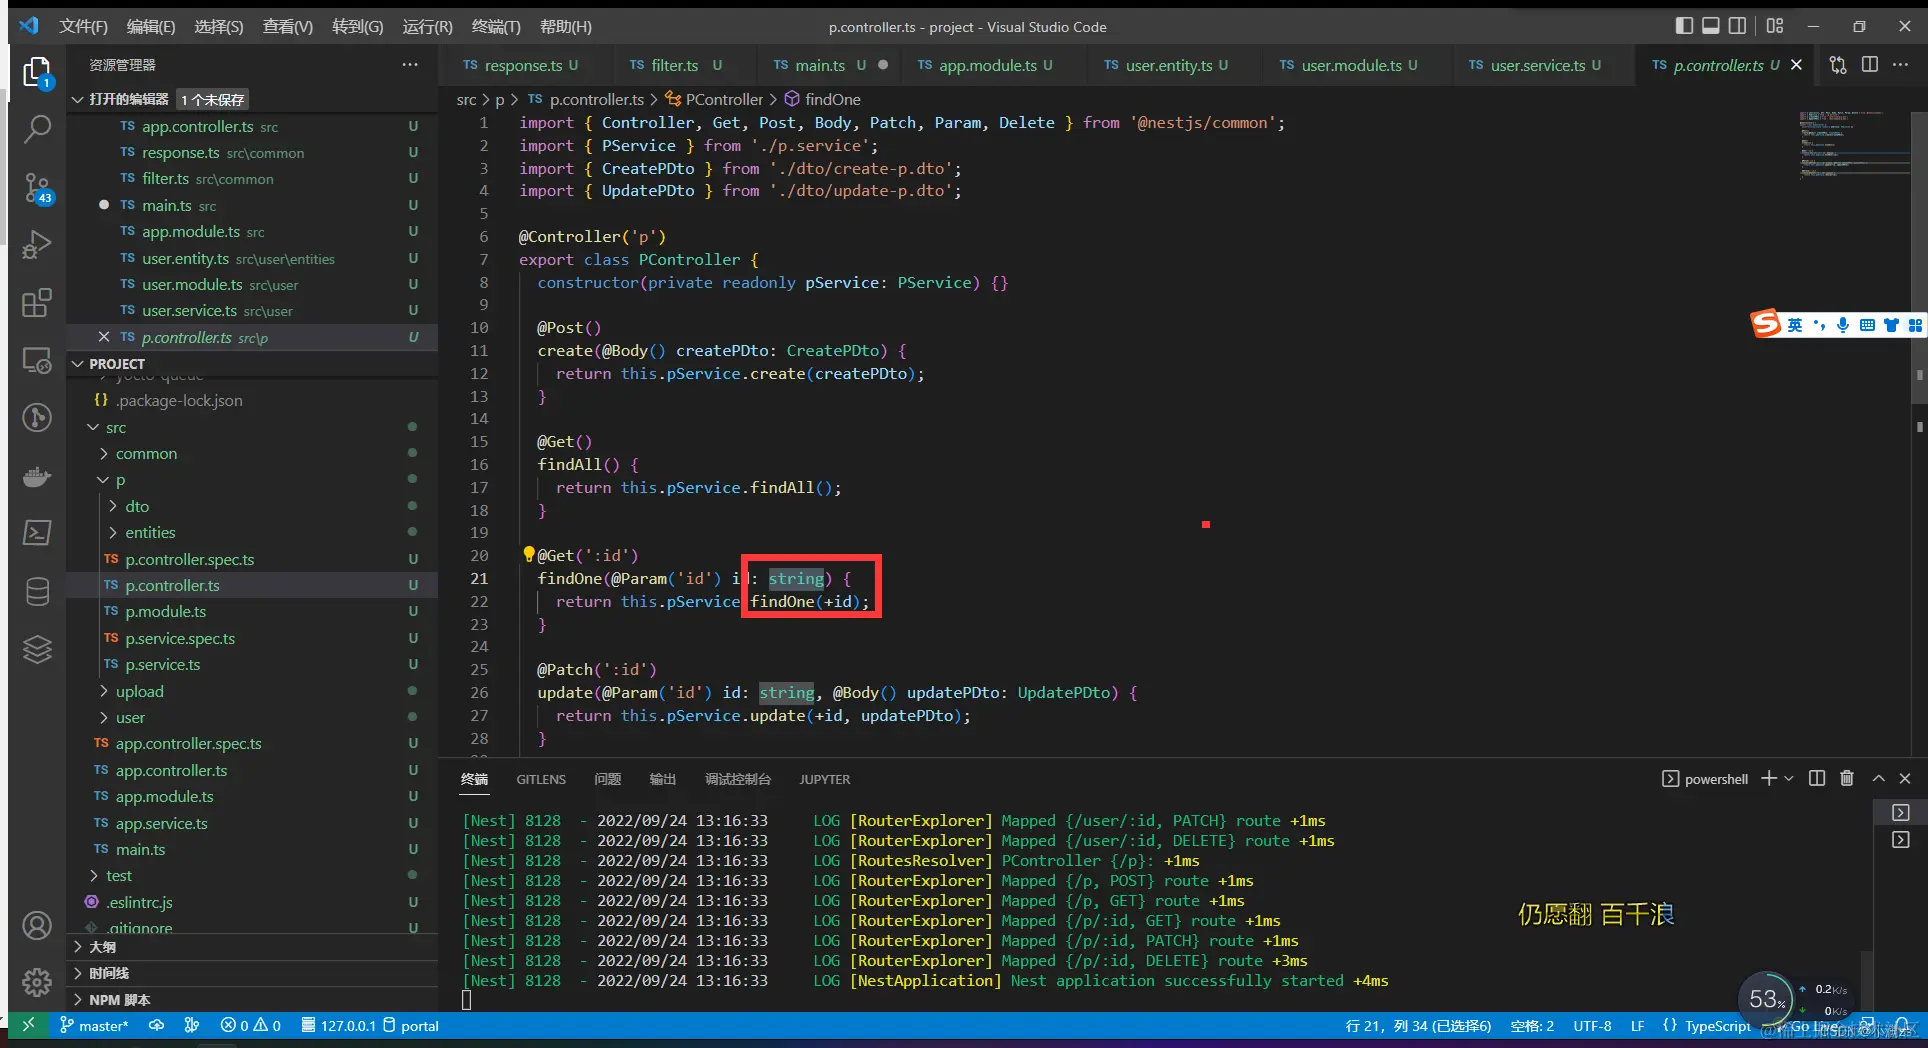Click the UTF-8 encoding in status bar
The image size is (1928, 1048).
pyautogui.click(x=1592, y=1025)
